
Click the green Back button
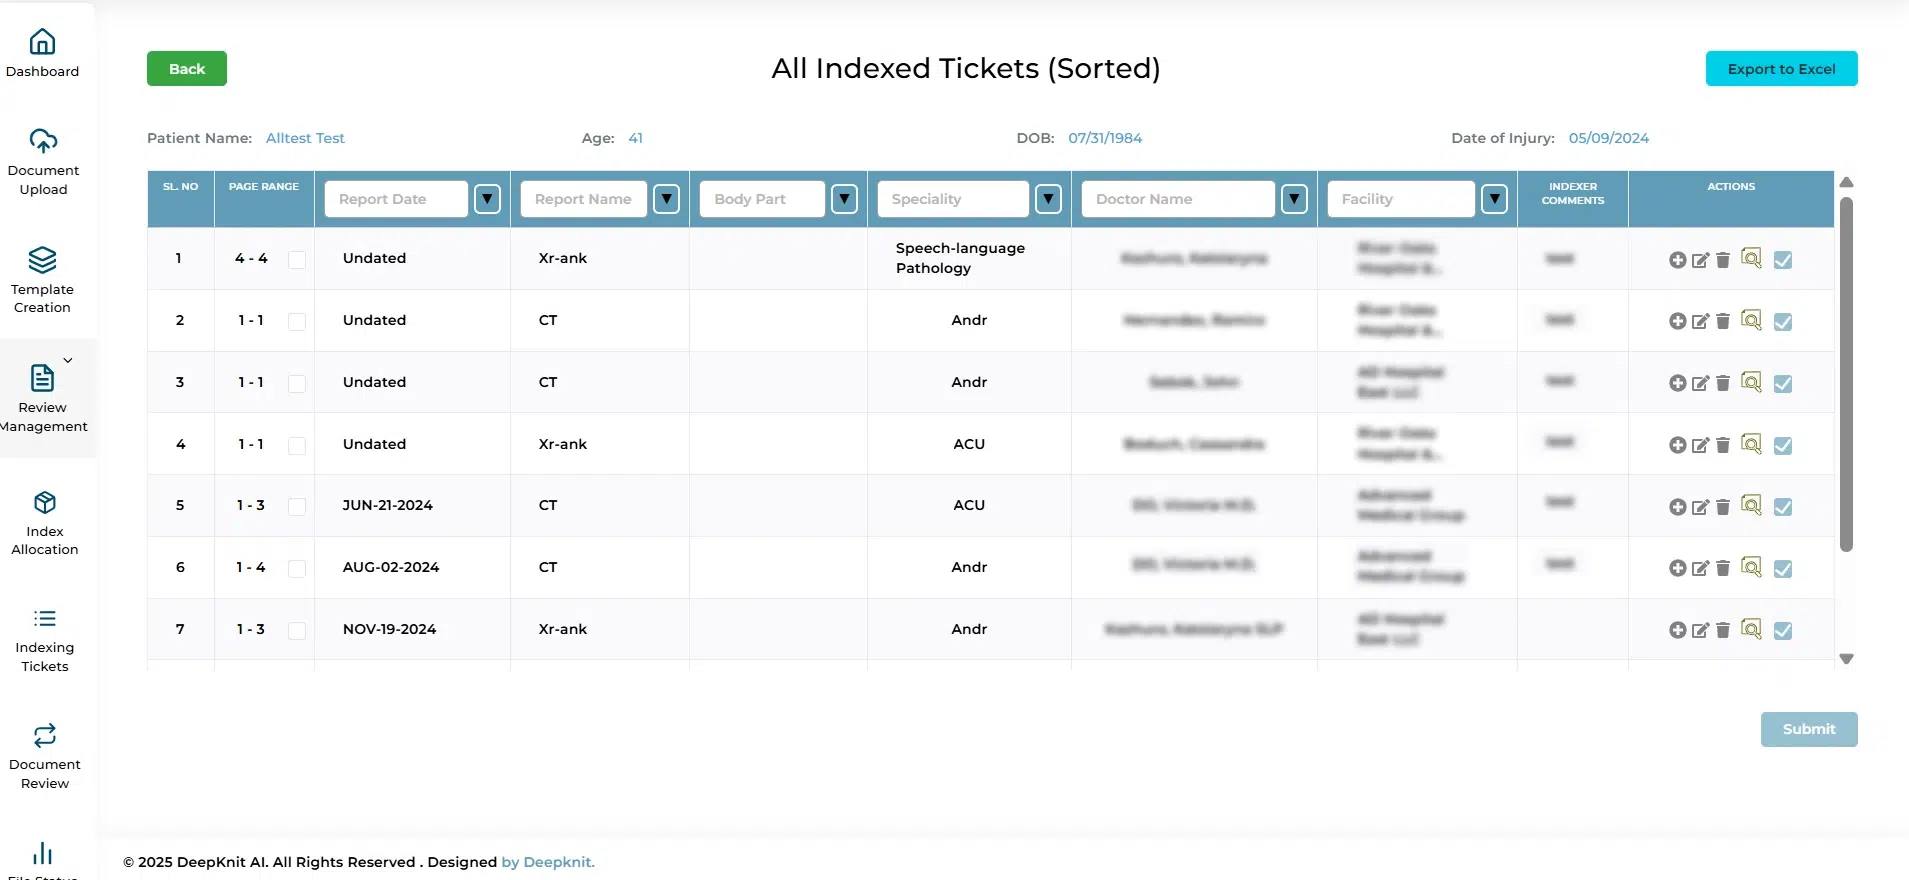point(187,69)
